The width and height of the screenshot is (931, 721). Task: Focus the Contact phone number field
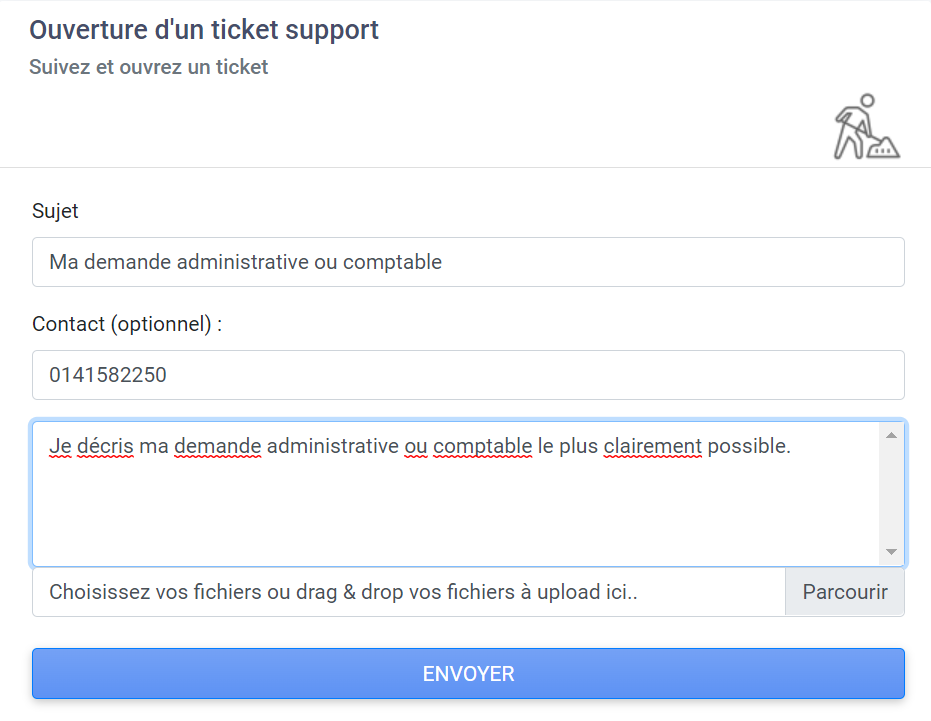coord(468,375)
